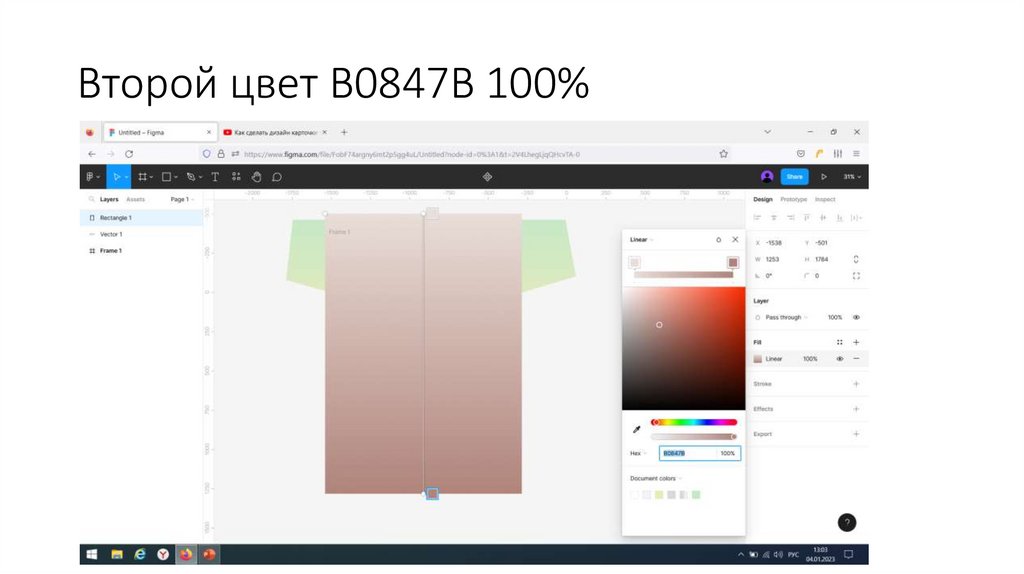This screenshot has width=1024, height=574.
Task: Open the Move tool dropdown arrow
Action: (x=126, y=178)
